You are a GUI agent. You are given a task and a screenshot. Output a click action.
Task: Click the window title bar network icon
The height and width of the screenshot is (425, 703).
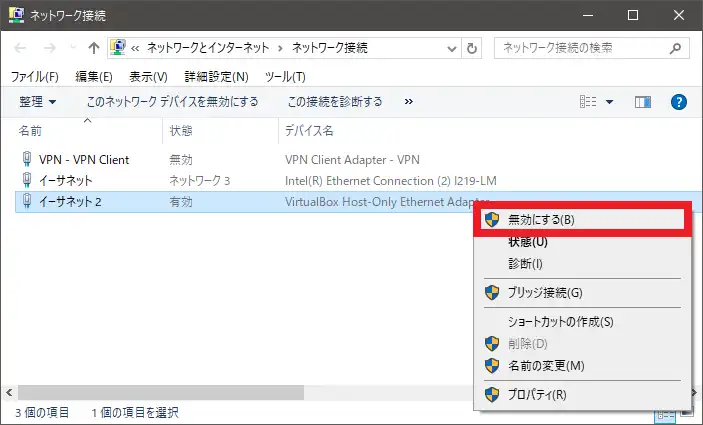click(17, 15)
